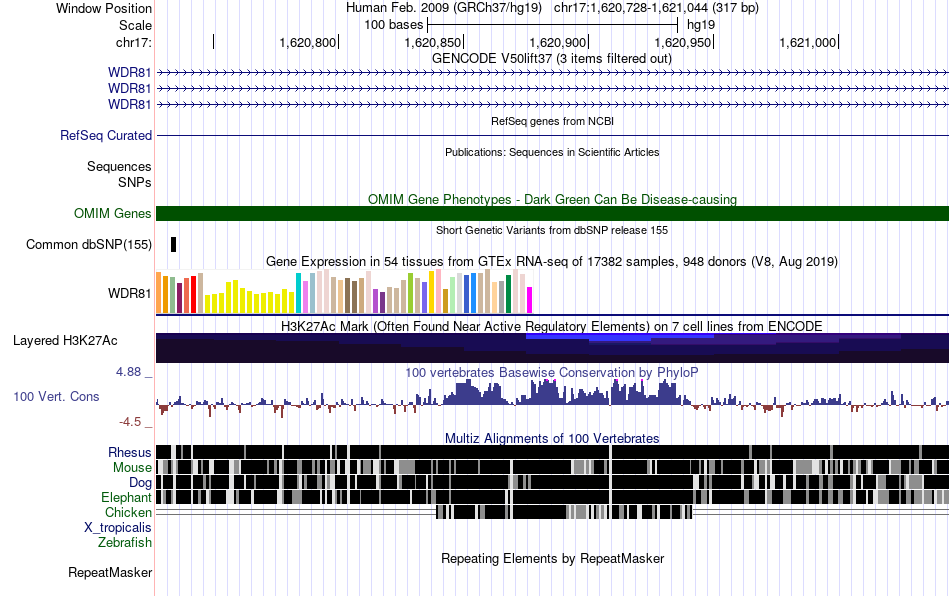Select the Dog alignment row label
950x596 pixels.
tap(141, 483)
